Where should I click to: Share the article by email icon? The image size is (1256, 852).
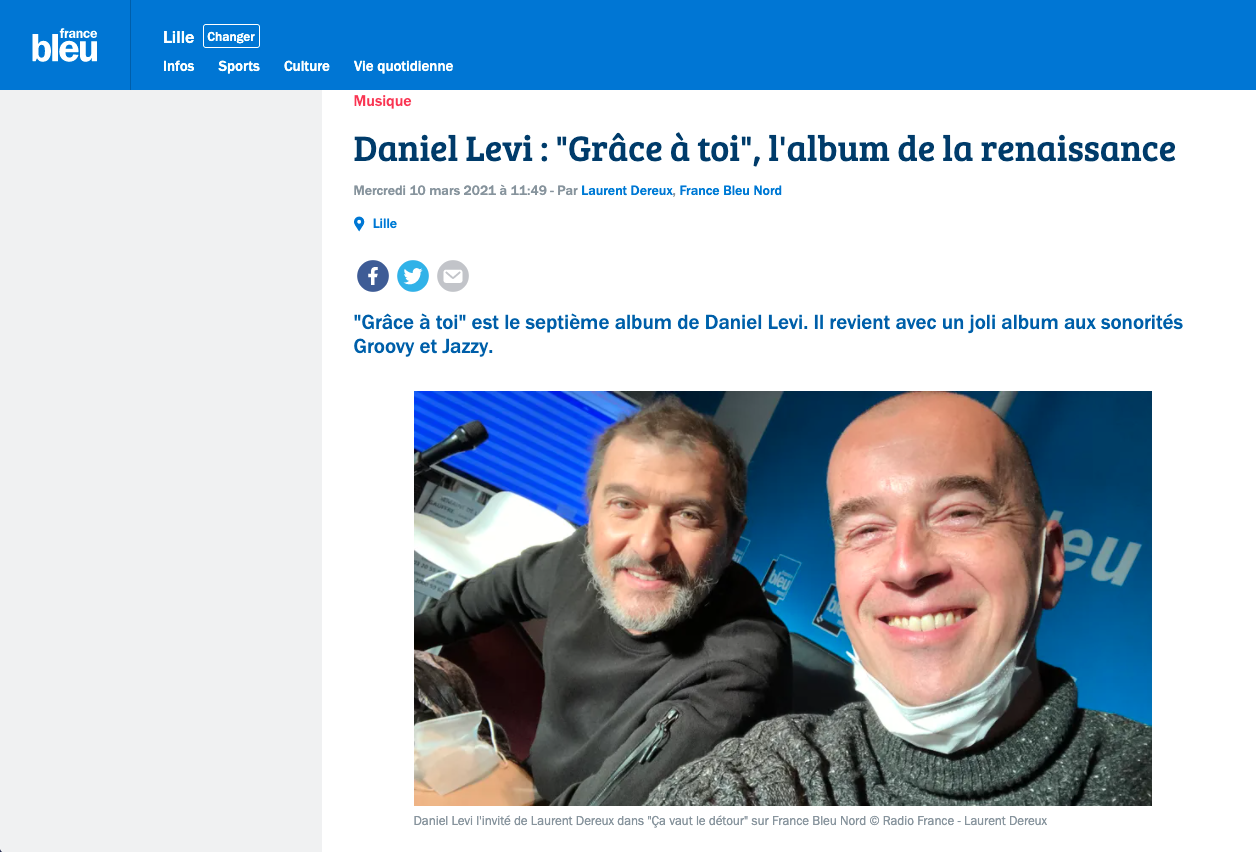click(453, 276)
